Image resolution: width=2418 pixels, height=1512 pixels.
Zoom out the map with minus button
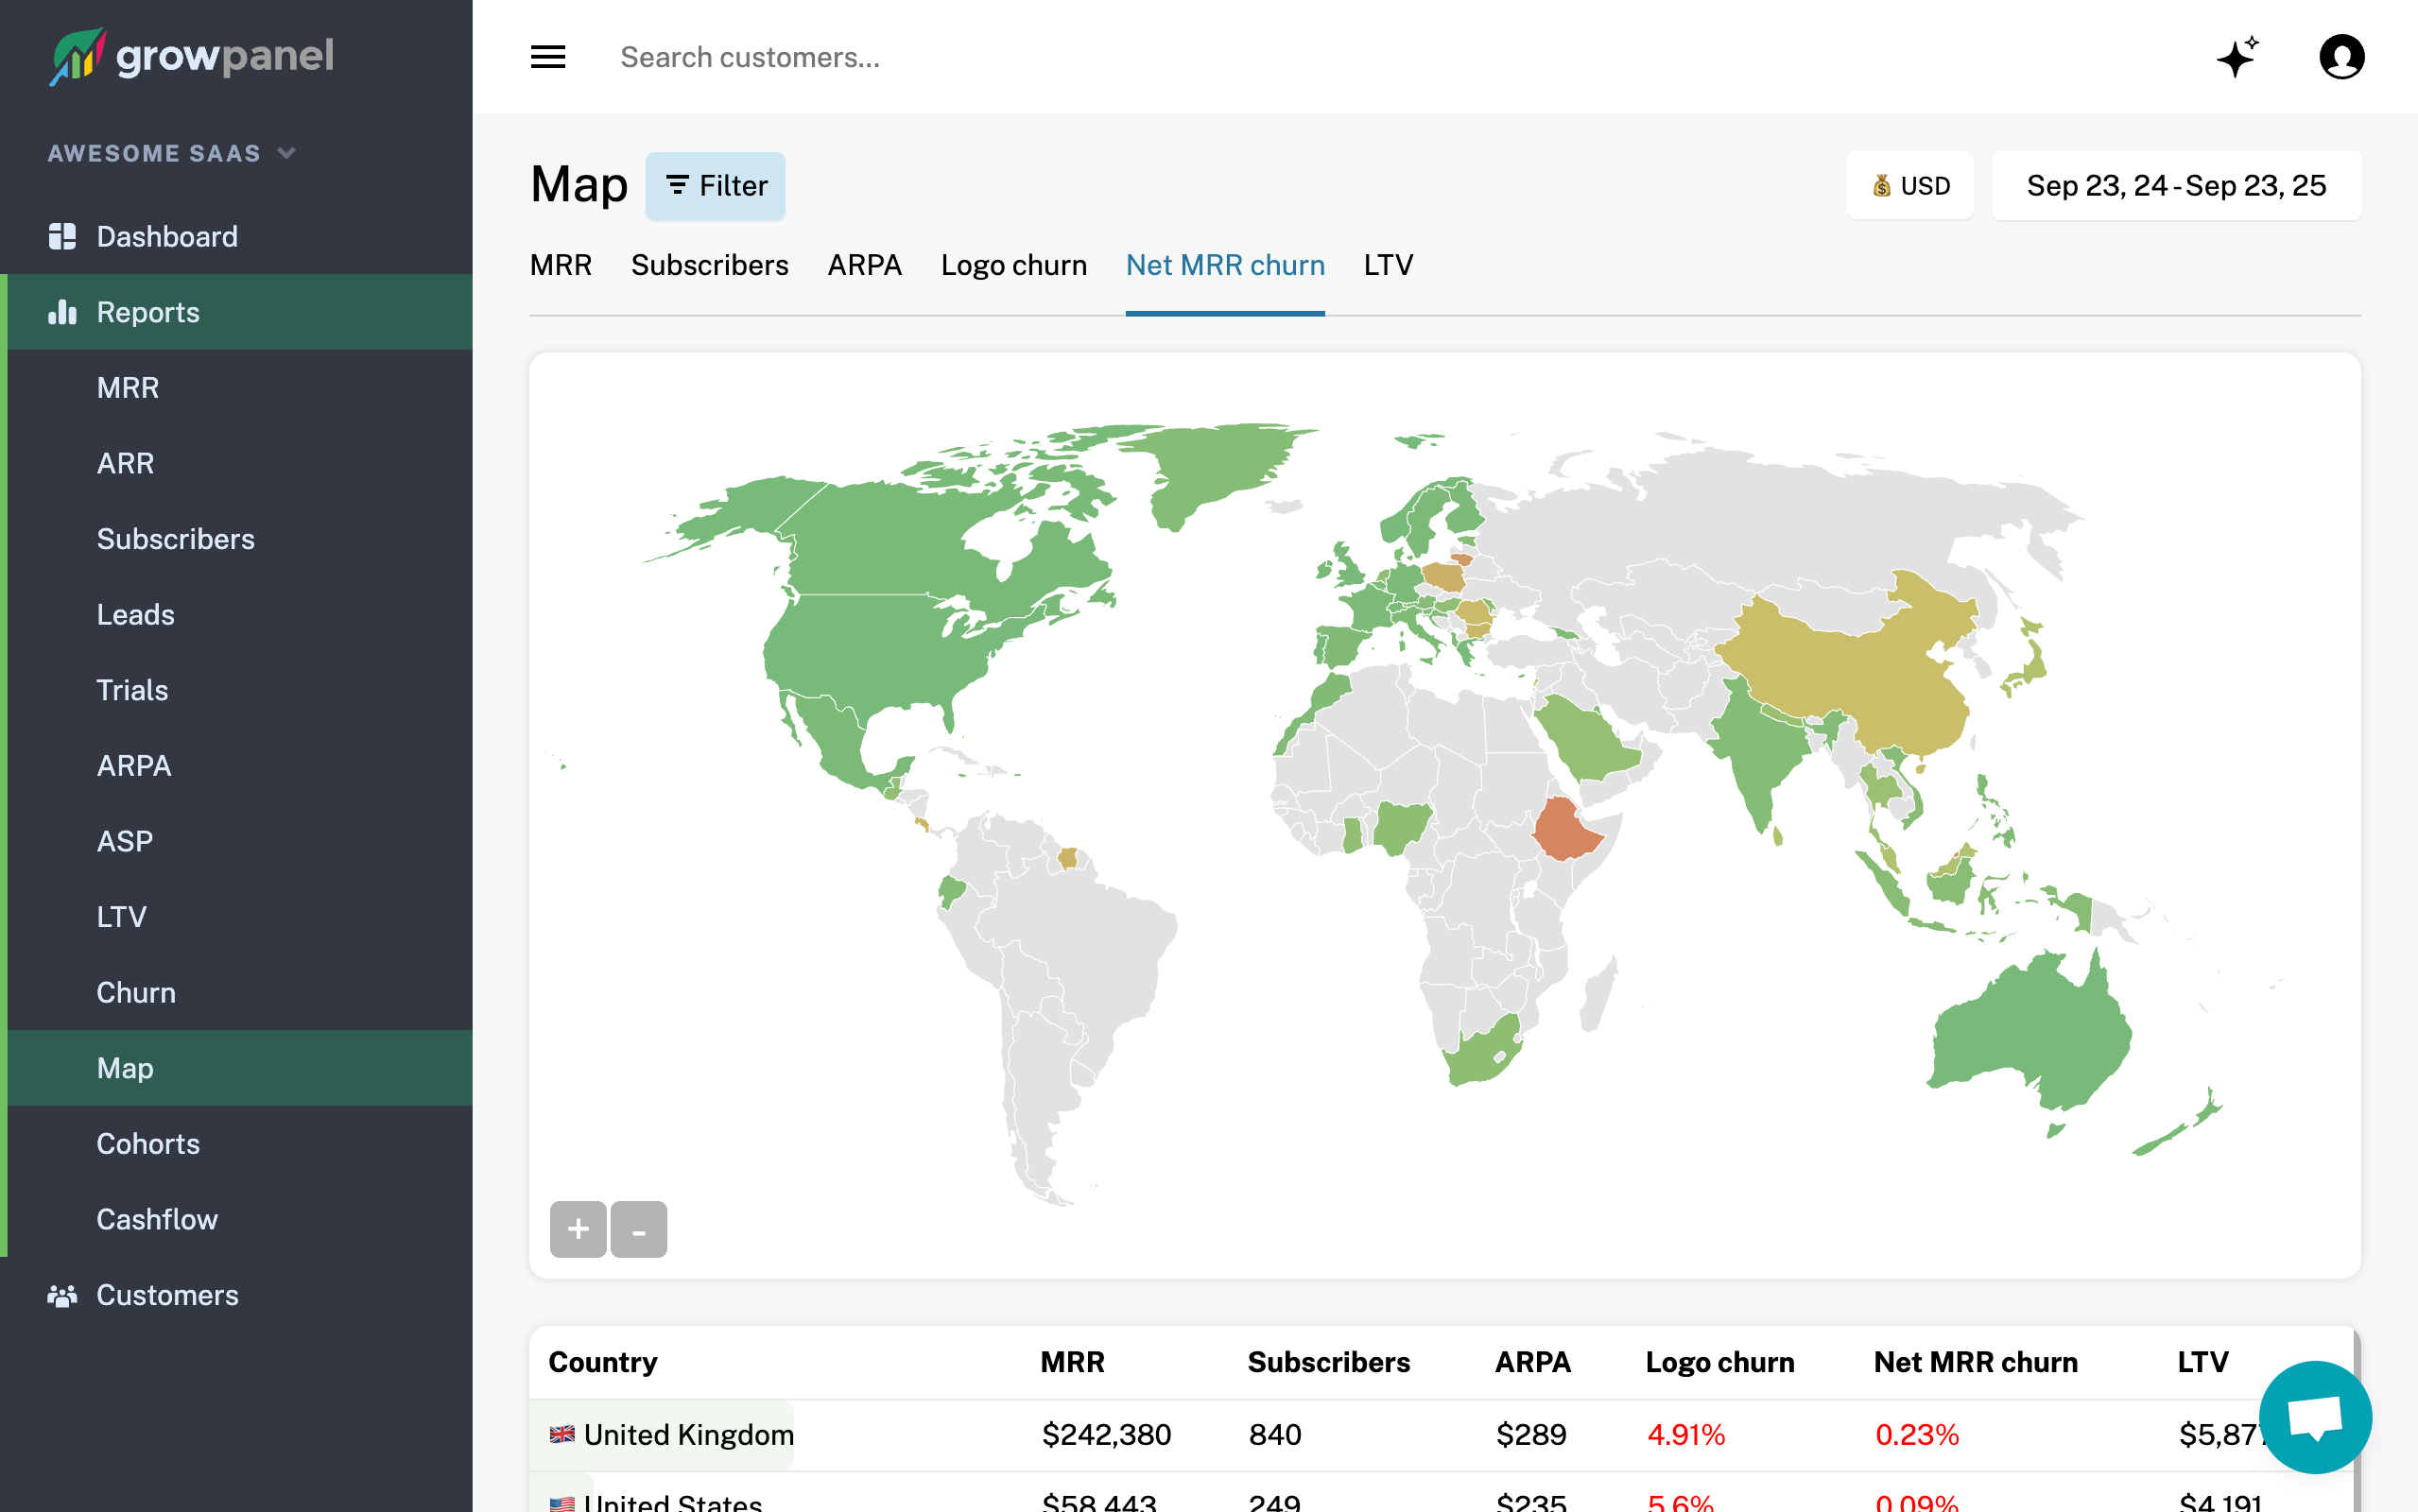(x=639, y=1229)
